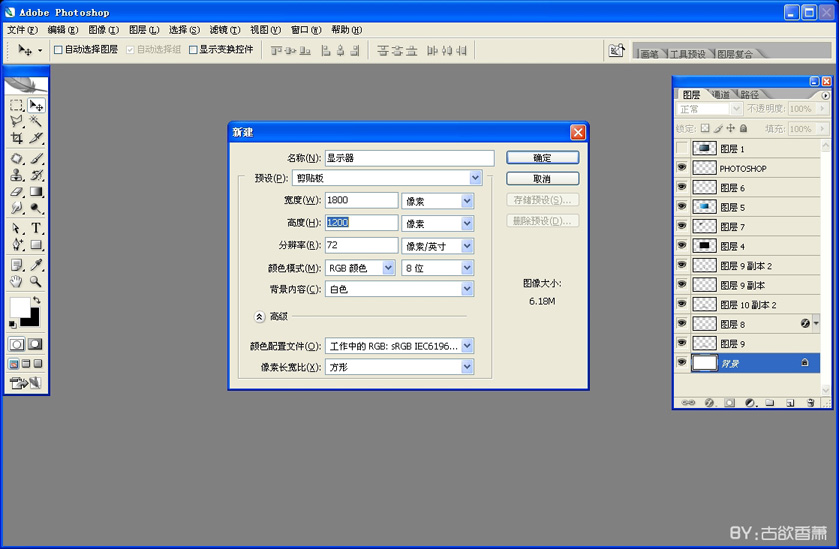
Task: Click foreground color swatch
Action: point(20,308)
